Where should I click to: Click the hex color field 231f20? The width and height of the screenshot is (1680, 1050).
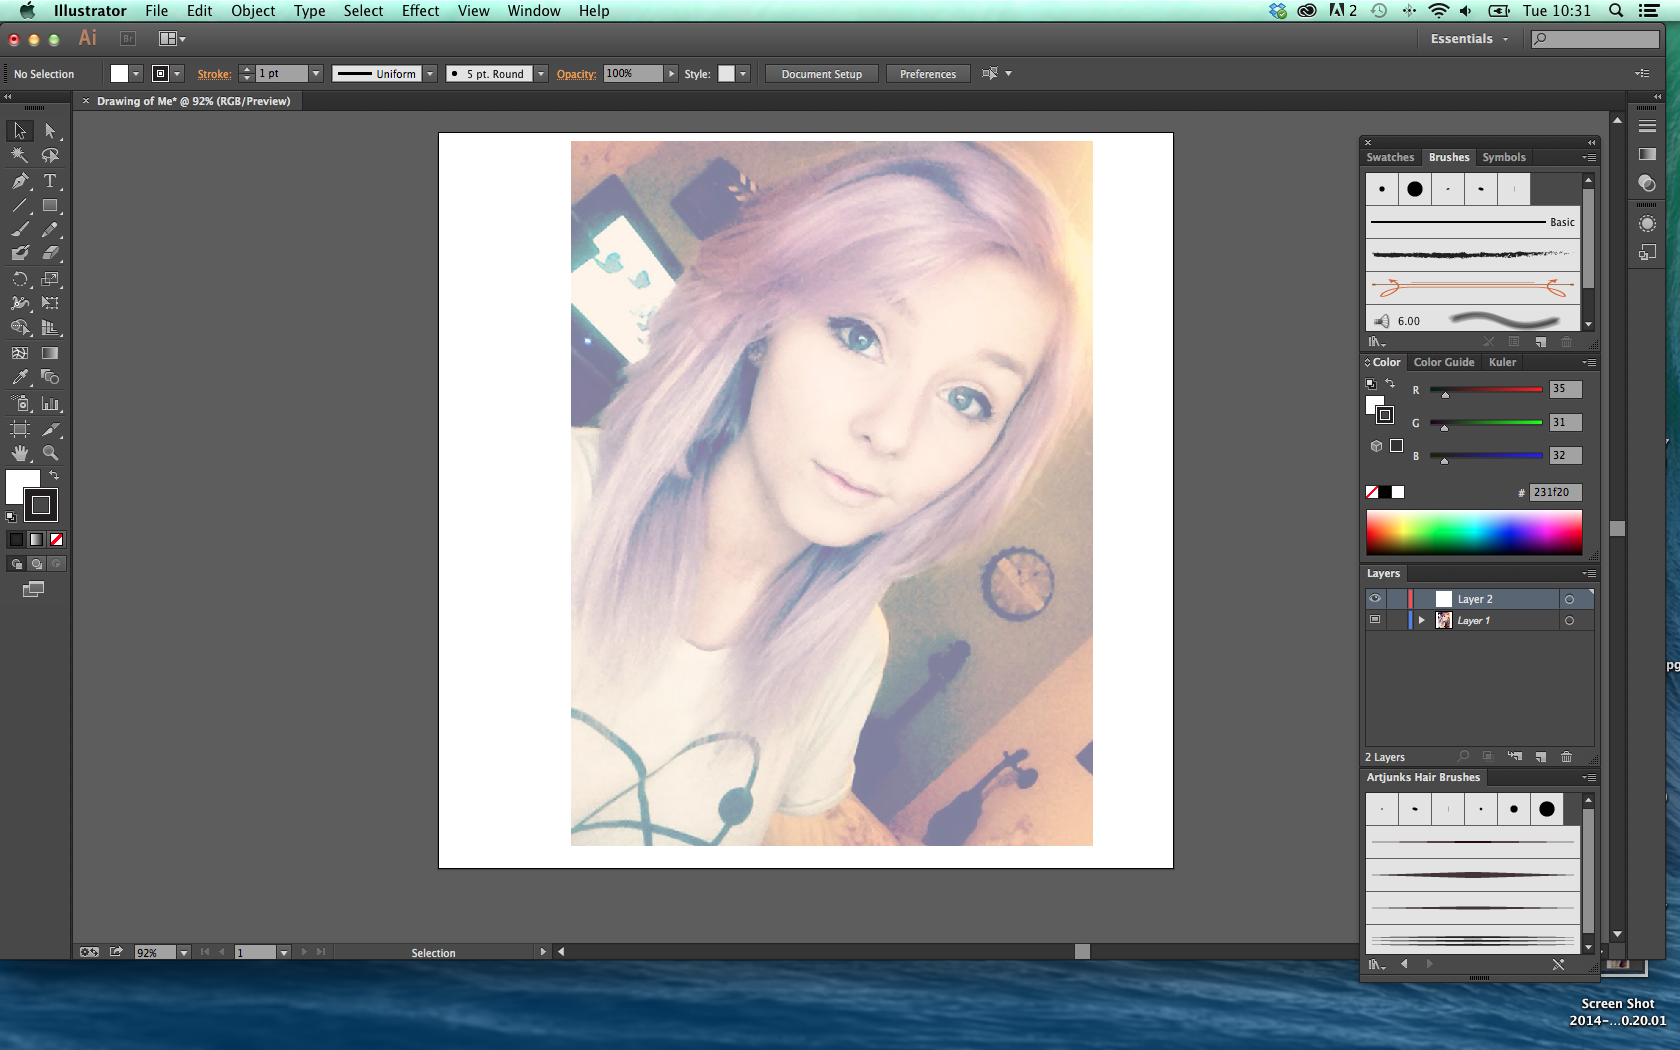1555,492
